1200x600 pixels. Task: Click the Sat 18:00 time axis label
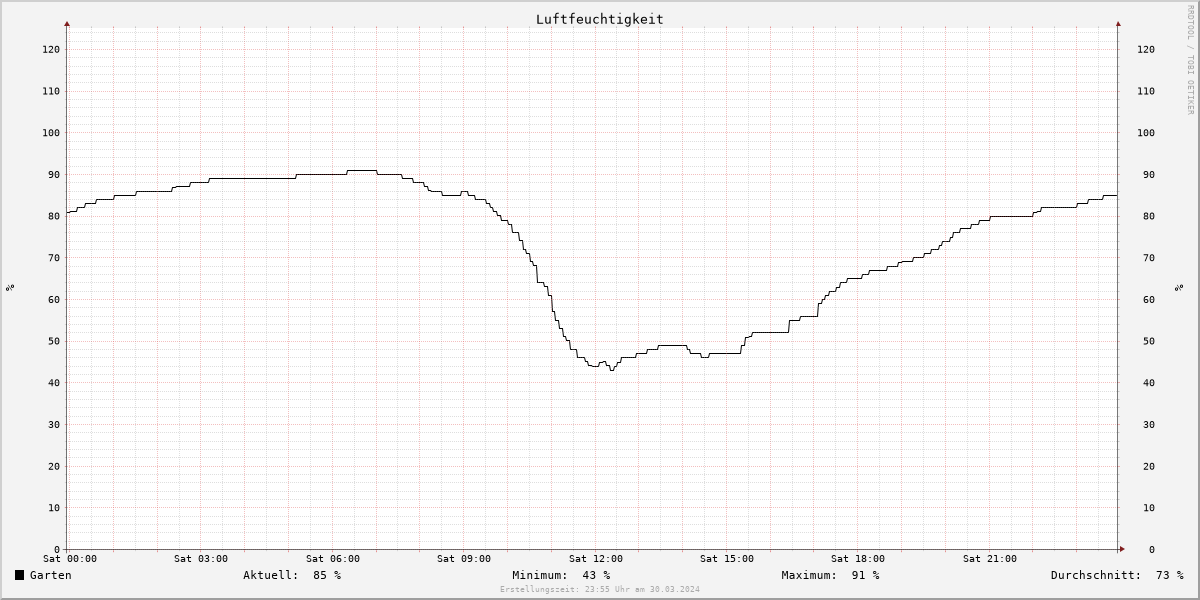click(x=858, y=559)
